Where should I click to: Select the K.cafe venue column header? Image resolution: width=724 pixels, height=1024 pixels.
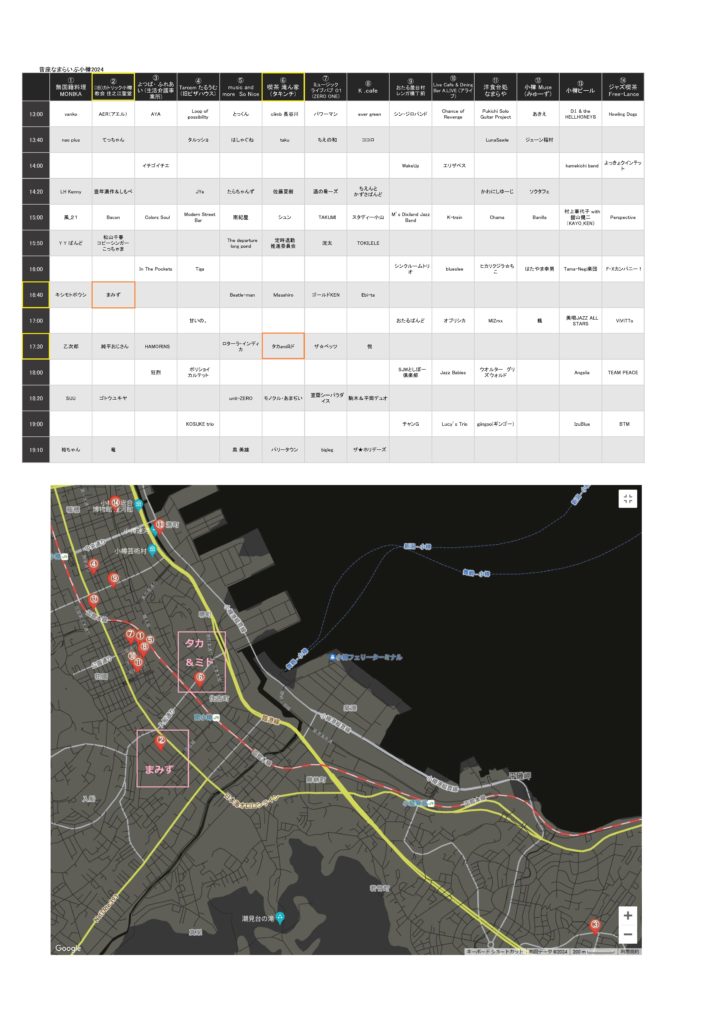pos(370,87)
